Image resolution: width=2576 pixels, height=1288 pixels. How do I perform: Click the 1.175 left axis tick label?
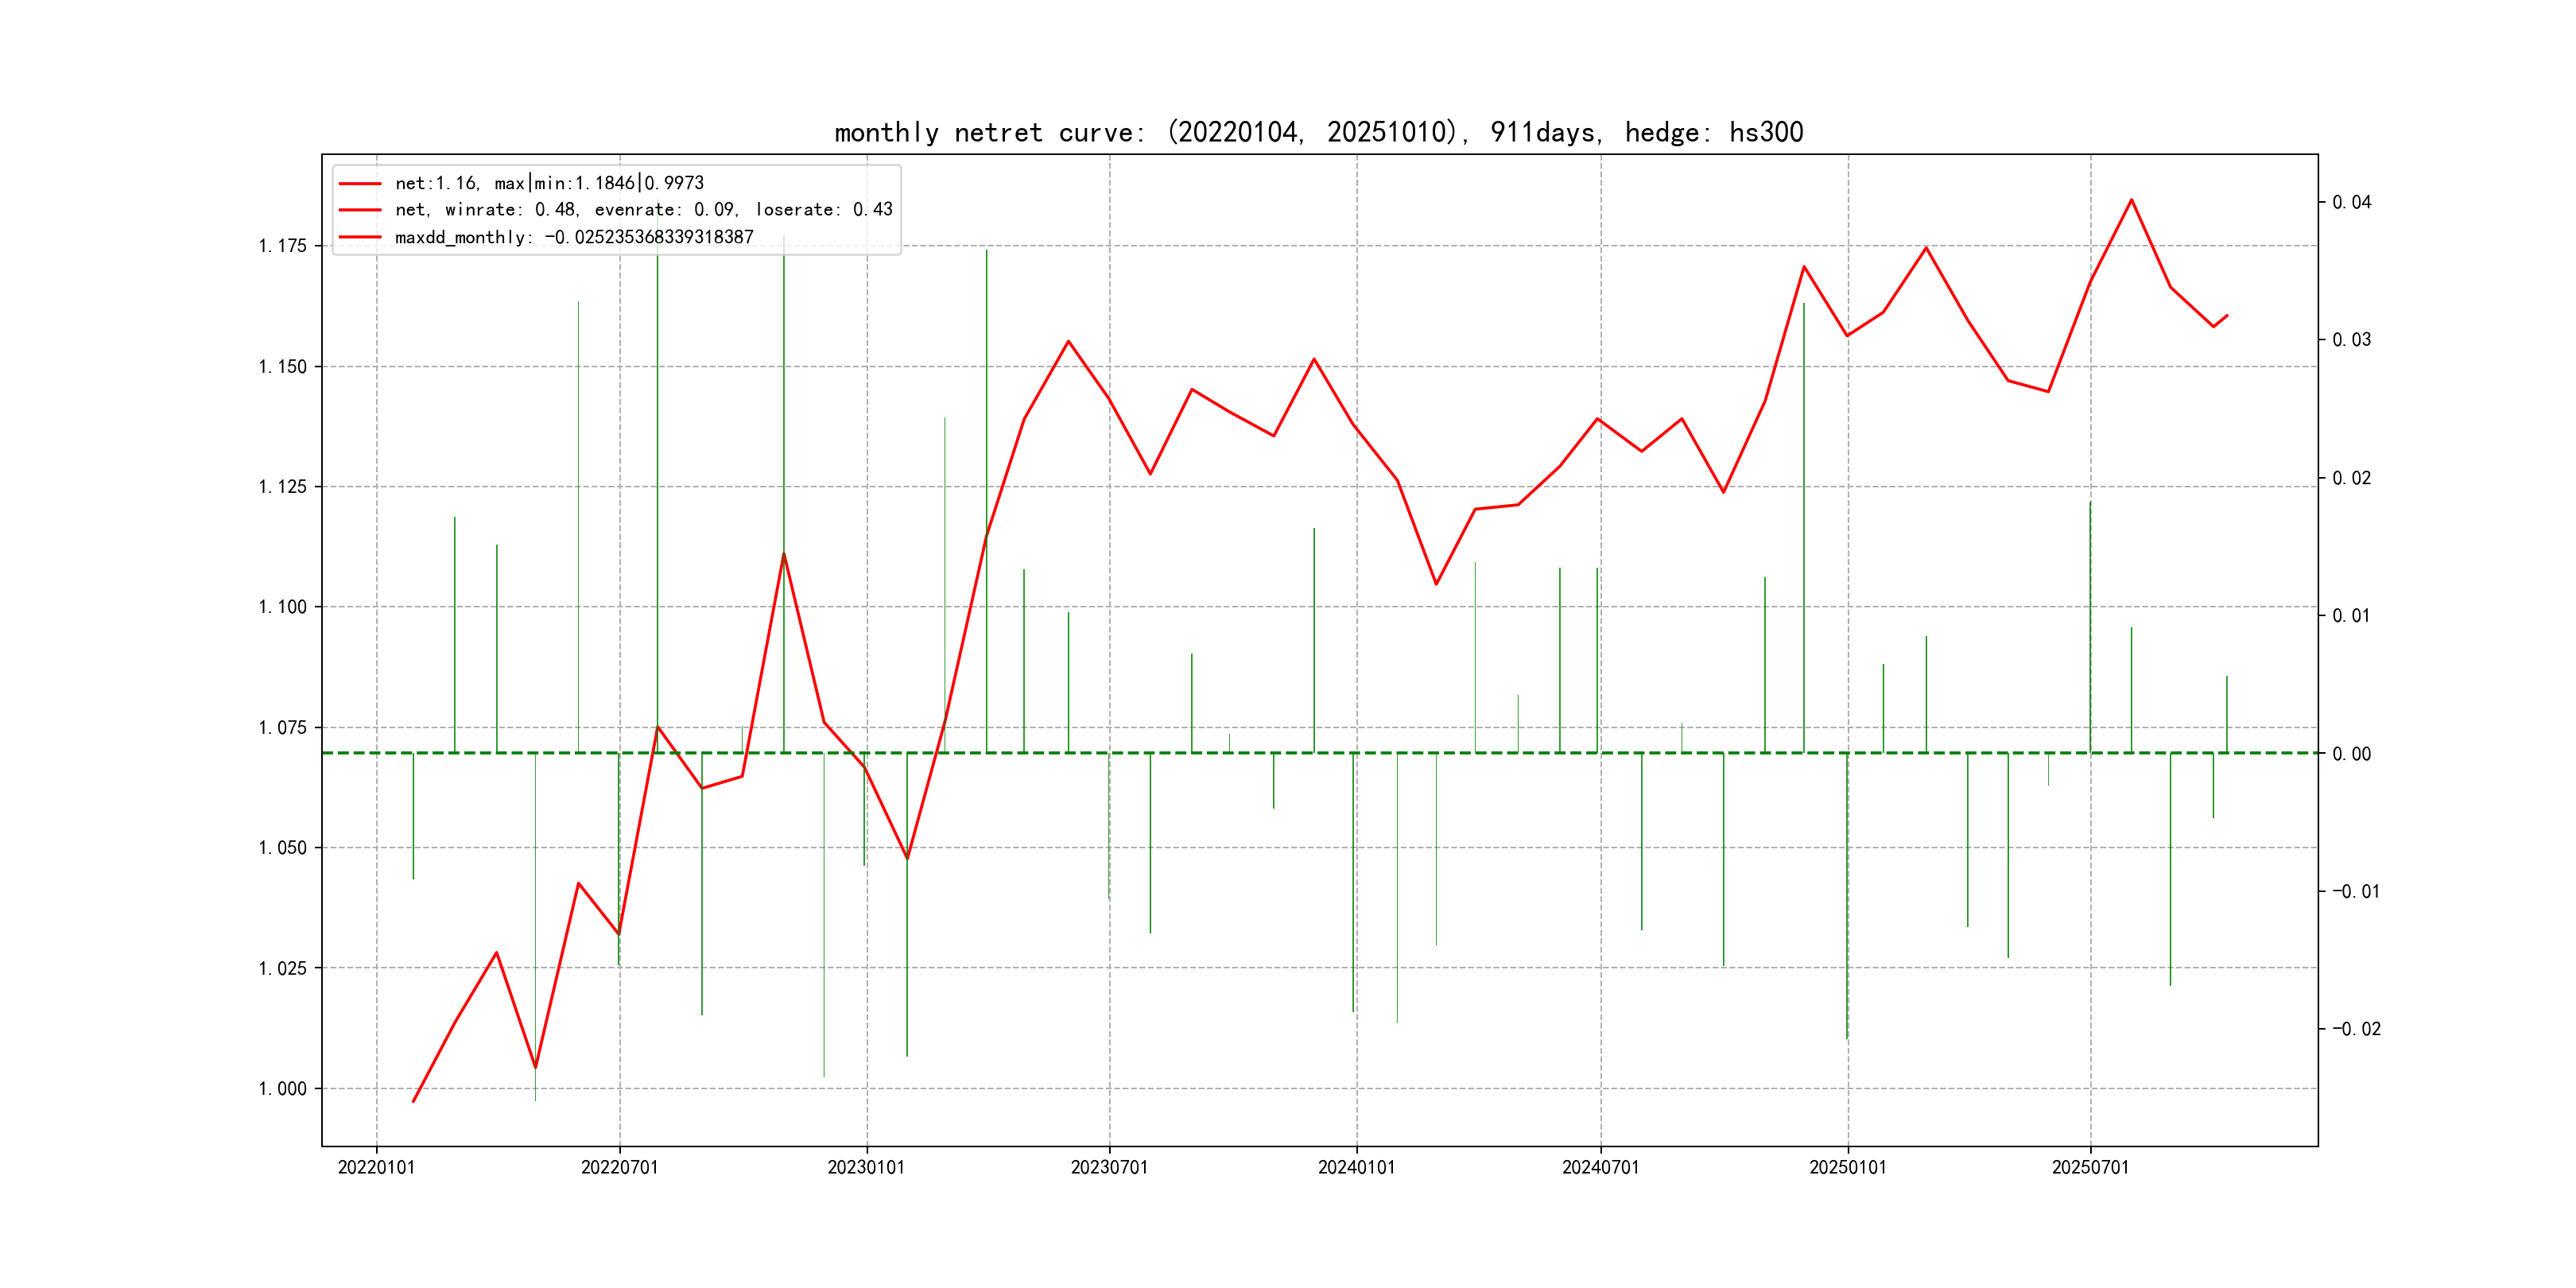282,246
